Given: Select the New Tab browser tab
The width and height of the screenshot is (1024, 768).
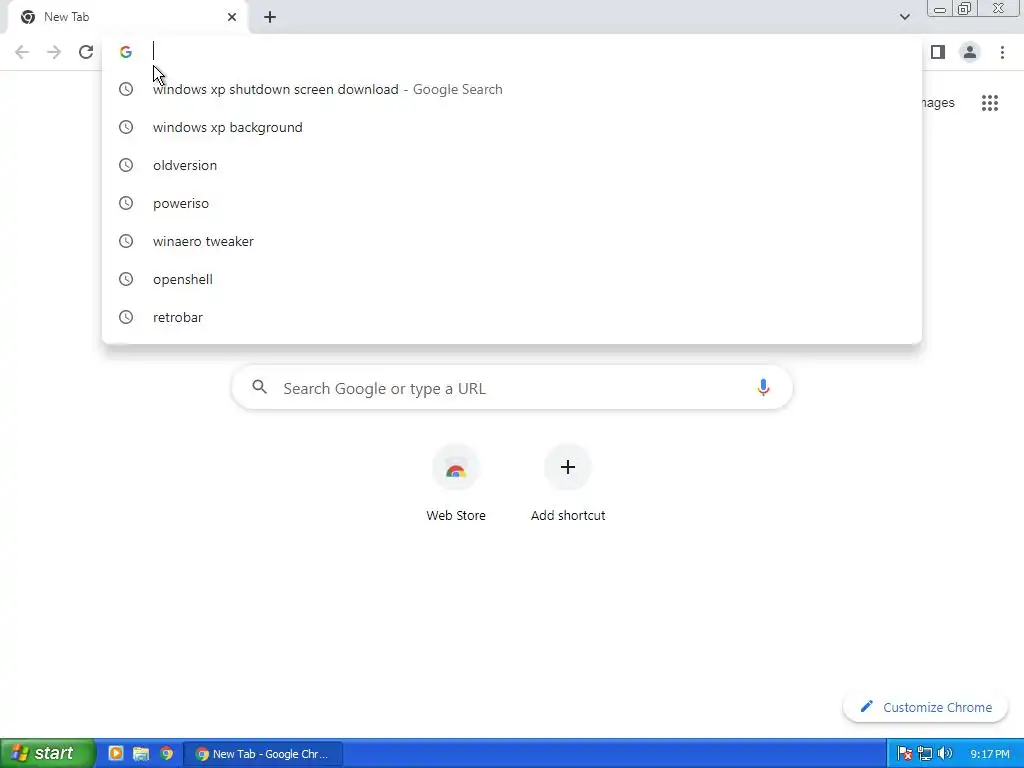Looking at the screenshot, I should [127, 17].
